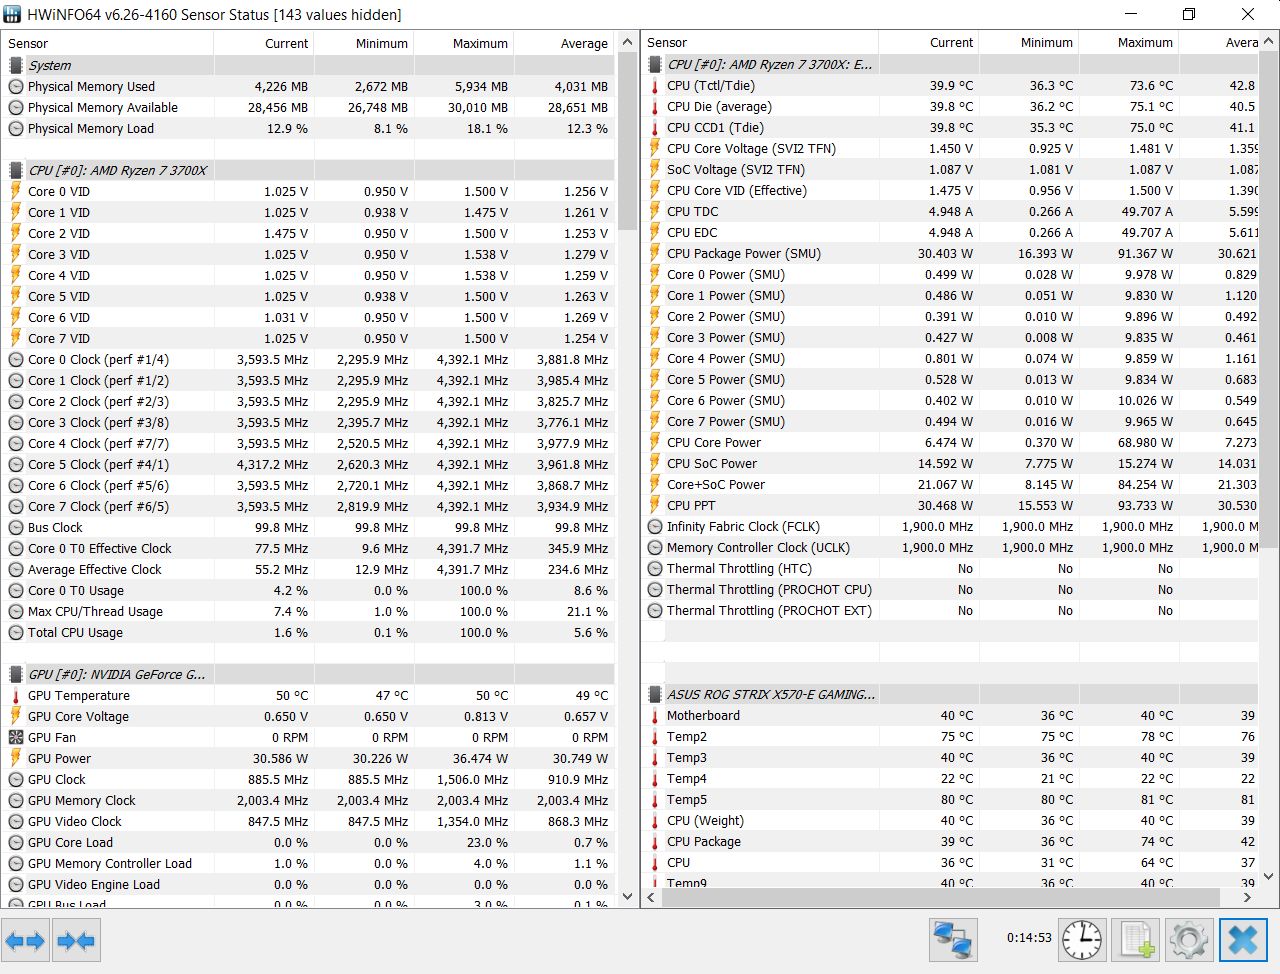This screenshot has height=974, width=1280.
Task: Click the CPU [#0]: AMD Ryzen 7 3700X group icon
Action: click(x=16, y=170)
